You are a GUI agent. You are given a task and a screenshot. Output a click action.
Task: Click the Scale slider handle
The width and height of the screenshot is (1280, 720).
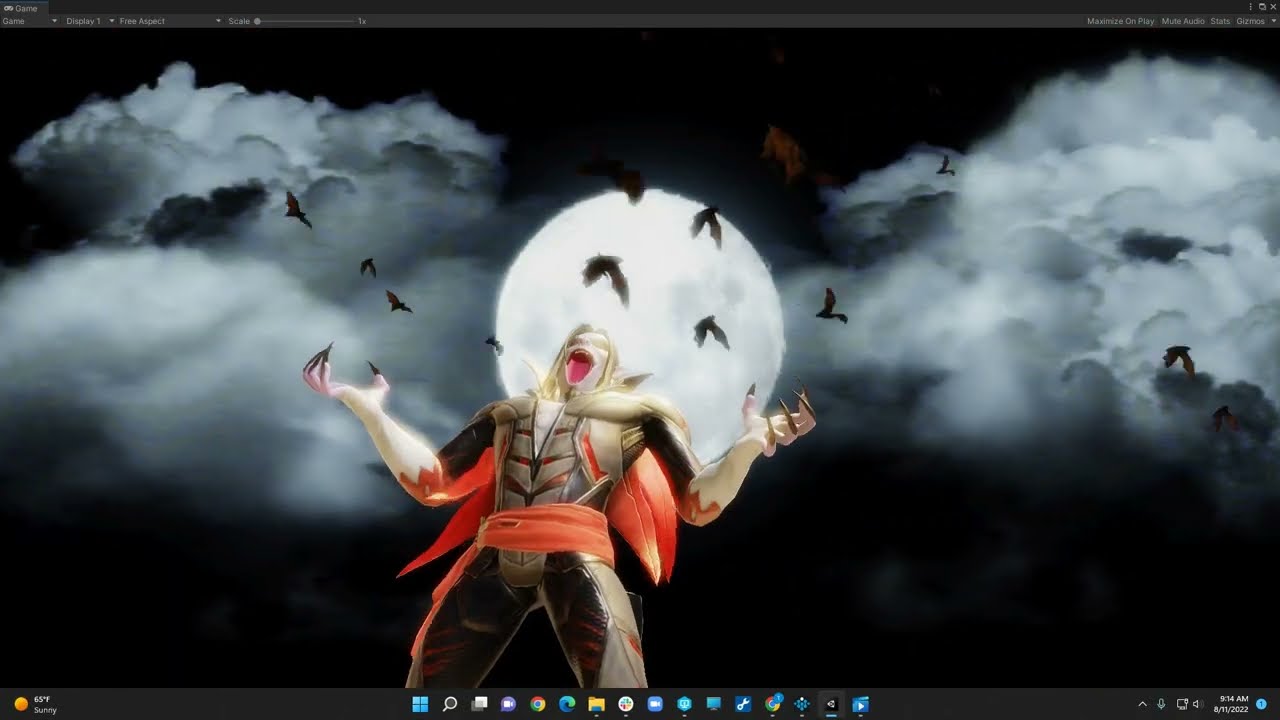point(258,21)
